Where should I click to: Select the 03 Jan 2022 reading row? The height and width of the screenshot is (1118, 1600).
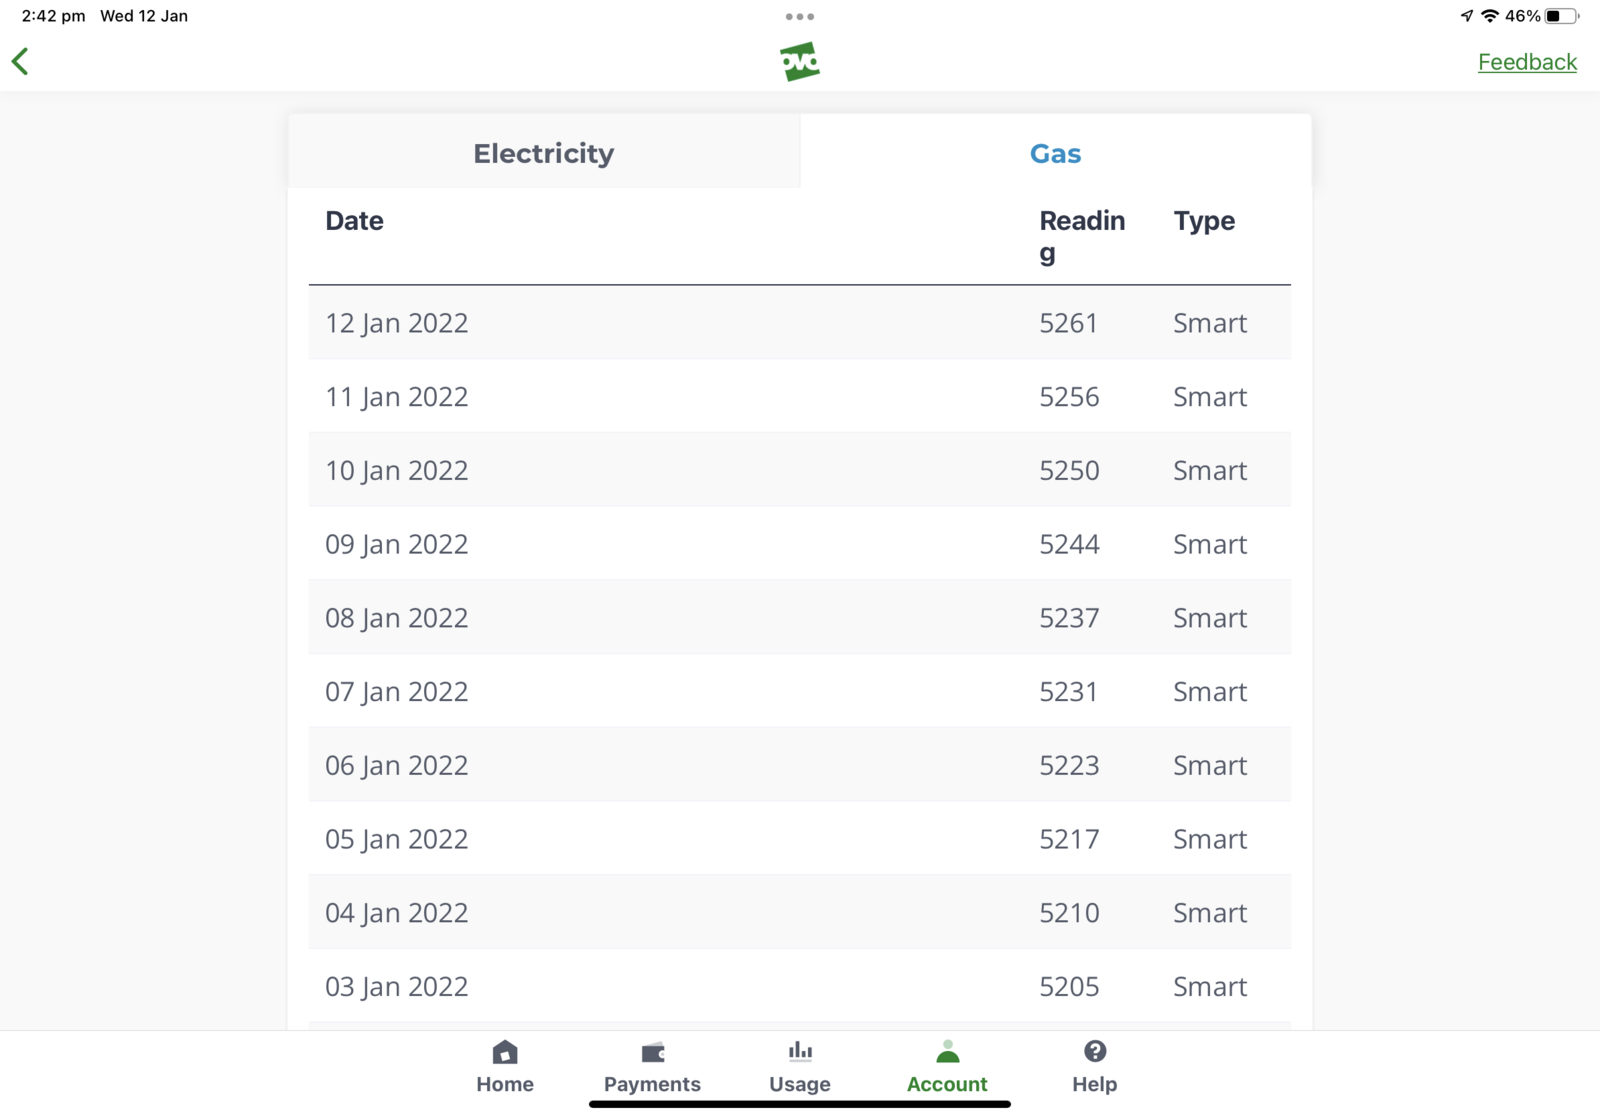coord(799,987)
